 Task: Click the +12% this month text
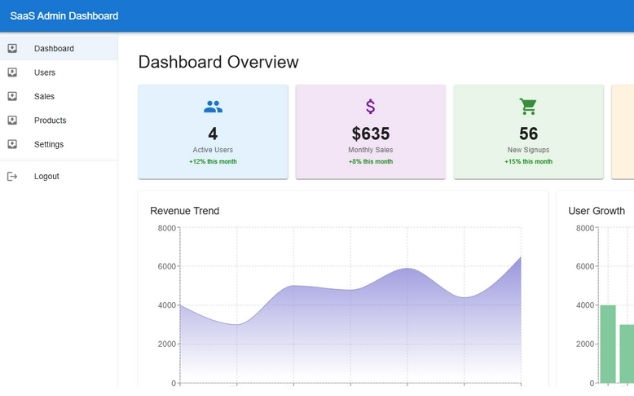(213, 161)
